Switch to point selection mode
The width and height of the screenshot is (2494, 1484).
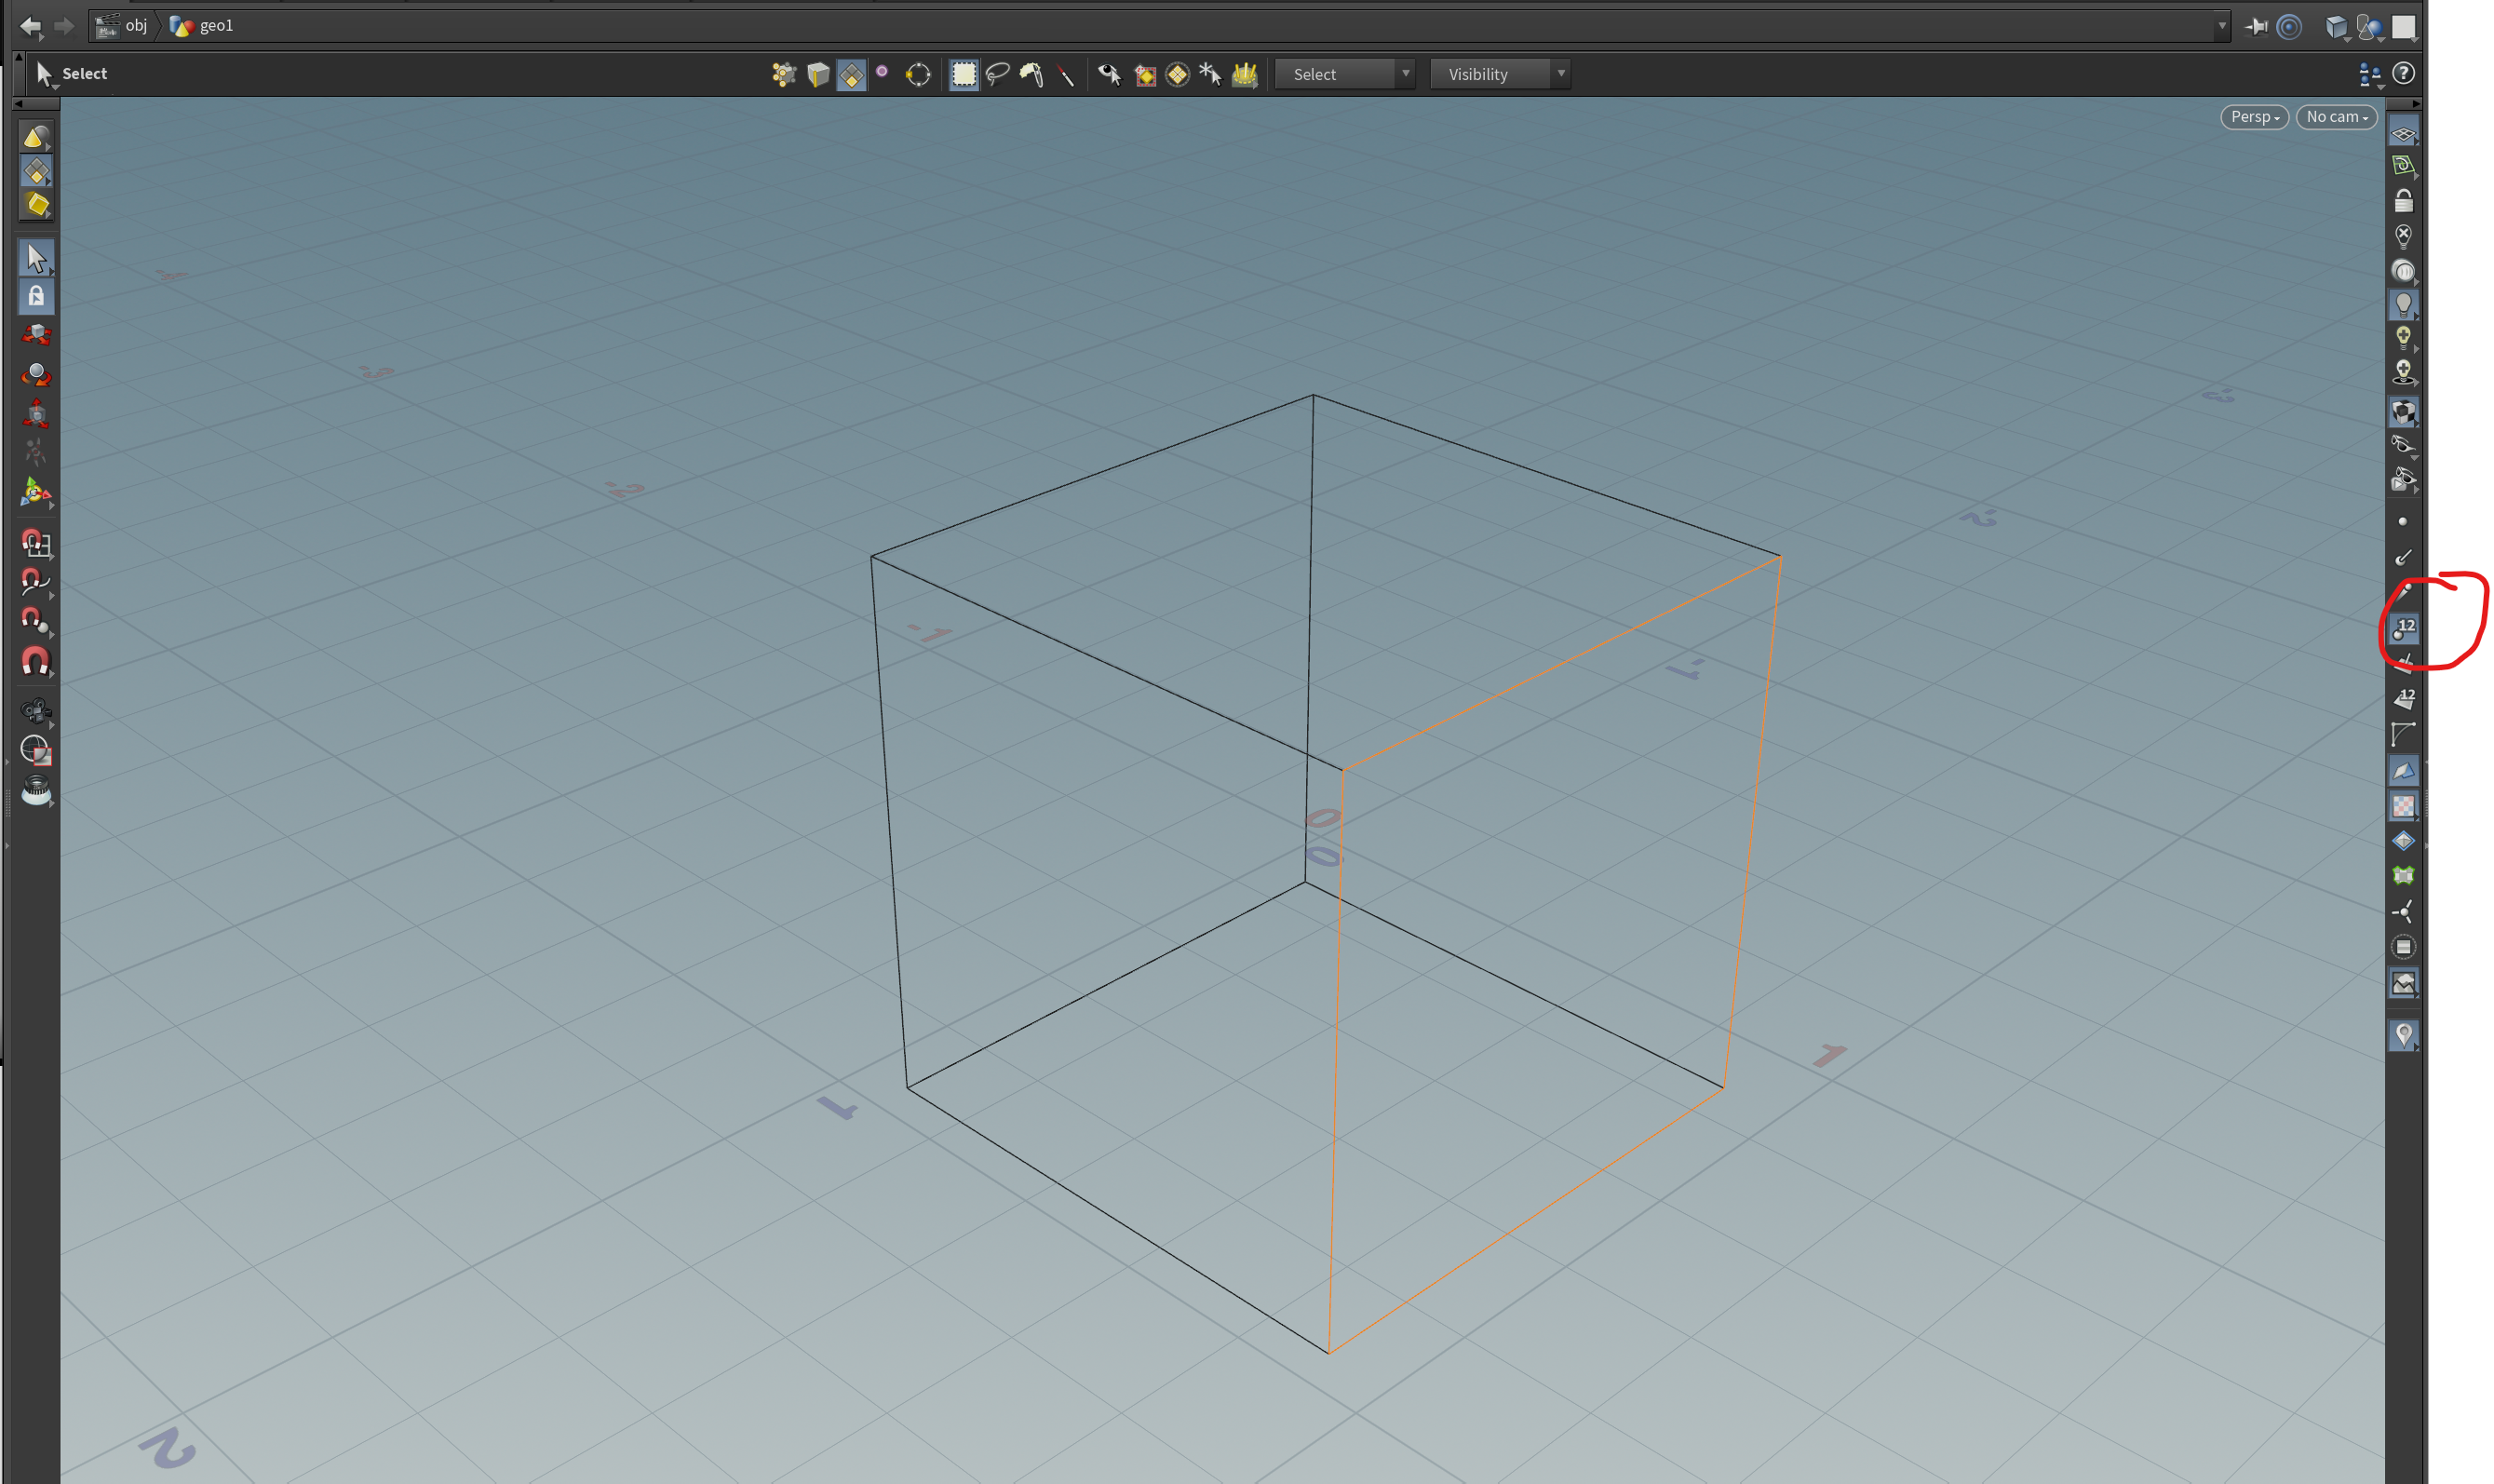click(784, 74)
